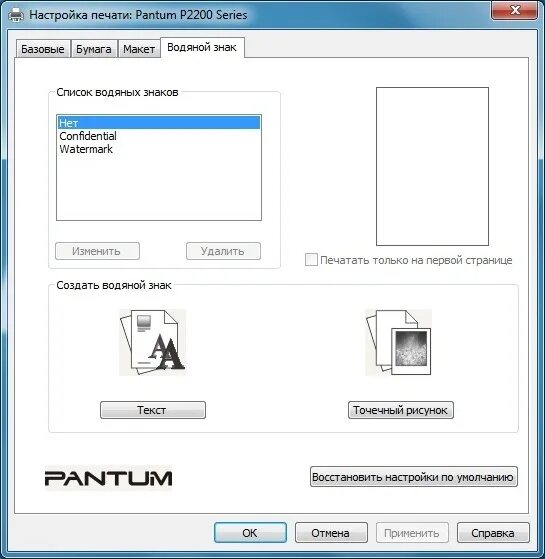Viewport: 545px width, 559px height.
Task: Restore default settings with Восстановить button
Action: pyautogui.click(x=413, y=477)
